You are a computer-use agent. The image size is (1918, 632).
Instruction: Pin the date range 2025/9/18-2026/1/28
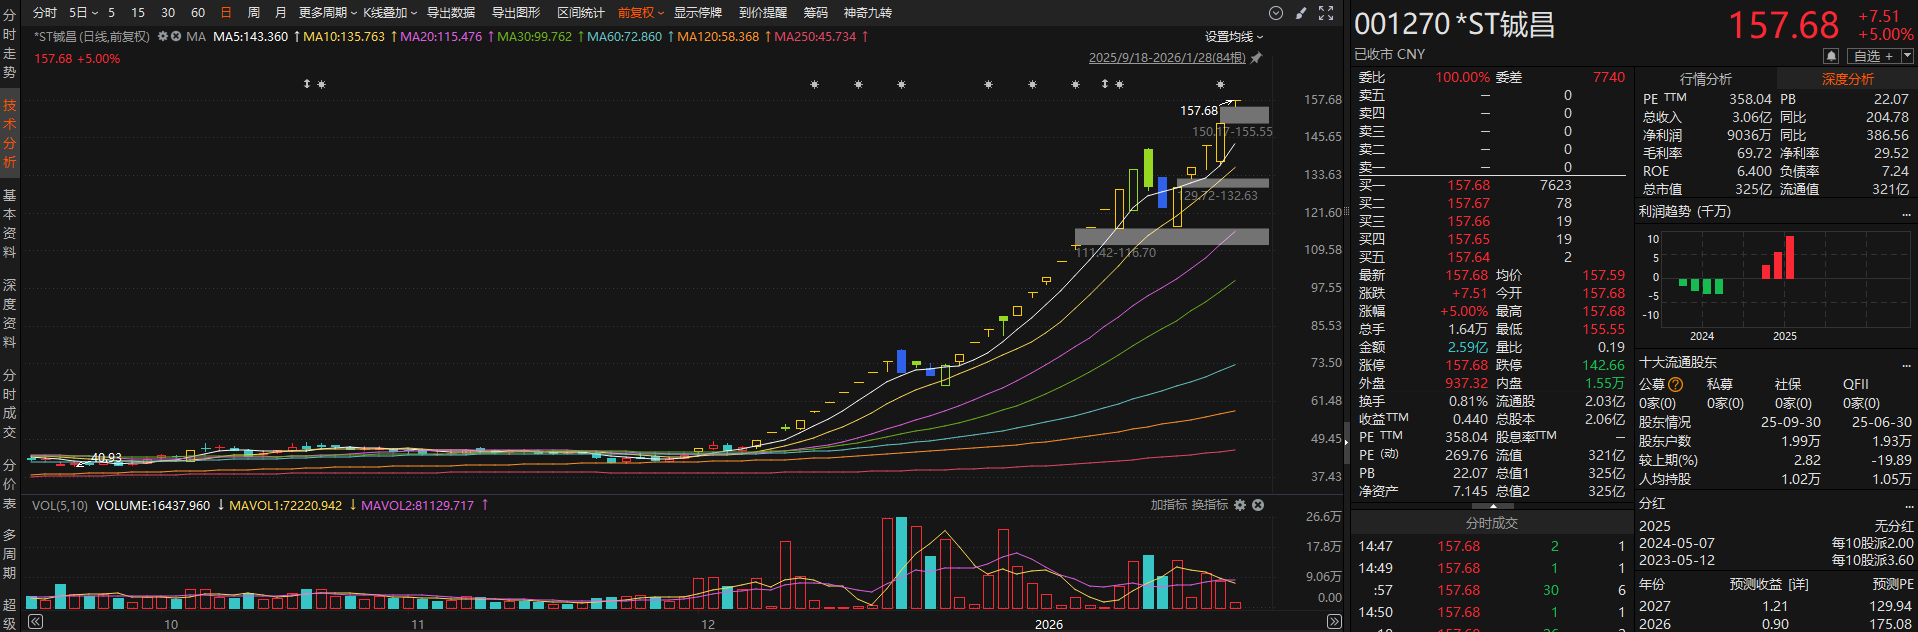tap(1256, 58)
